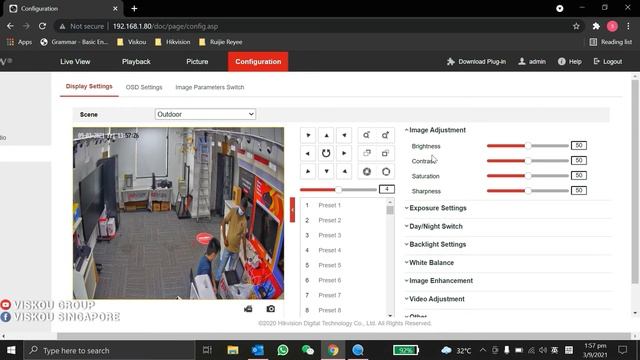Open WeChat from the taskbar
The height and width of the screenshot is (360, 640).
point(307,350)
